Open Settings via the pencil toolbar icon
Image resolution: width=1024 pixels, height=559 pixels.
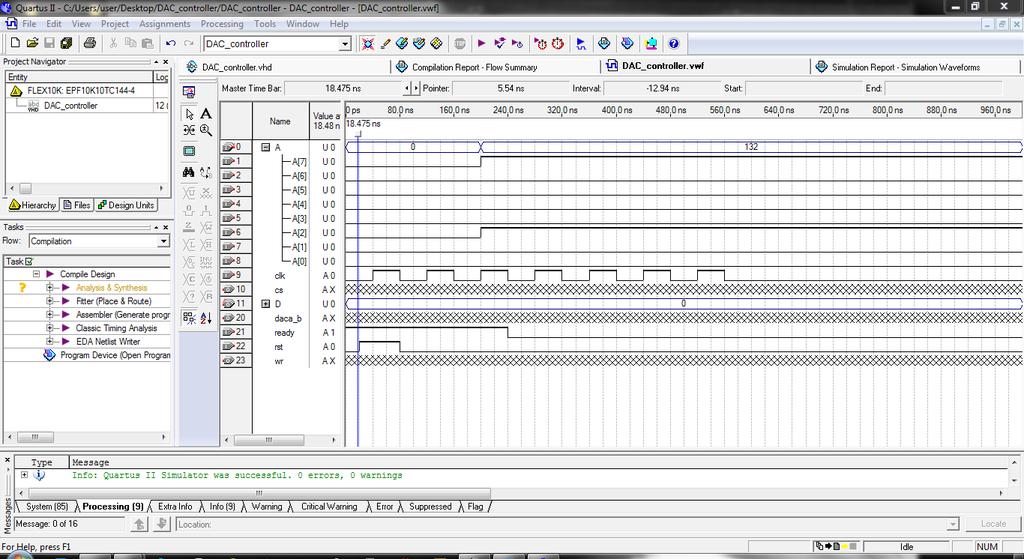[x=385, y=44]
